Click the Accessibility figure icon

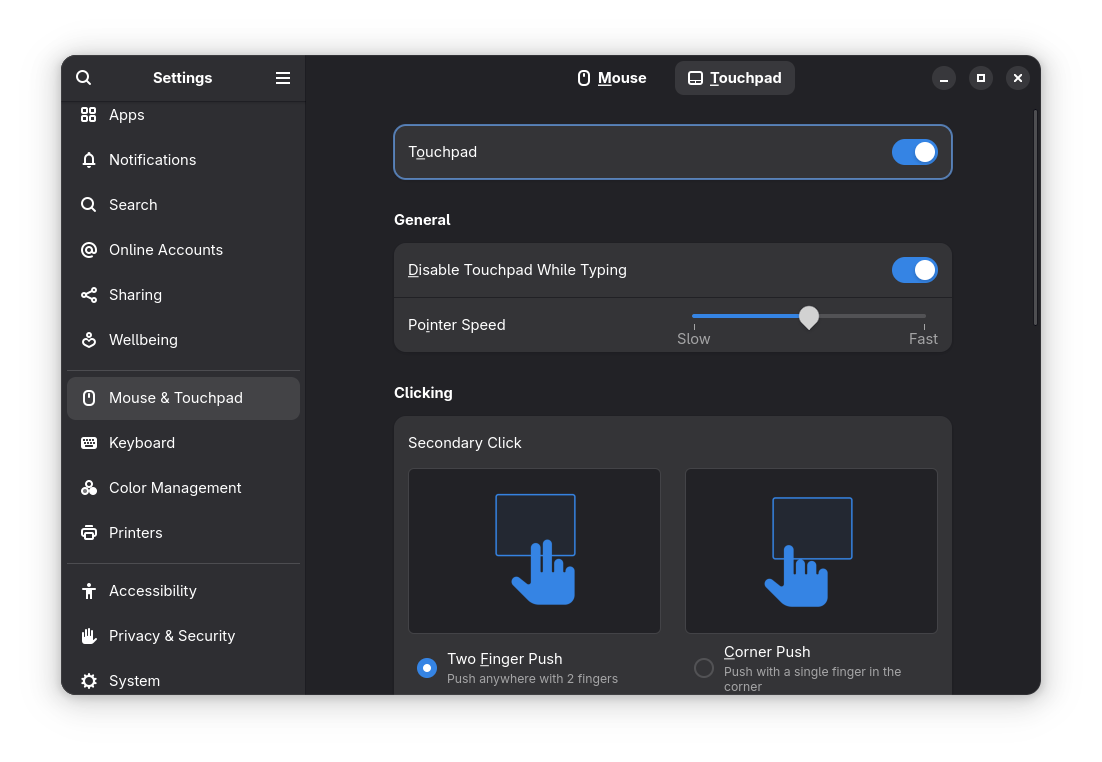(x=89, y=591)
